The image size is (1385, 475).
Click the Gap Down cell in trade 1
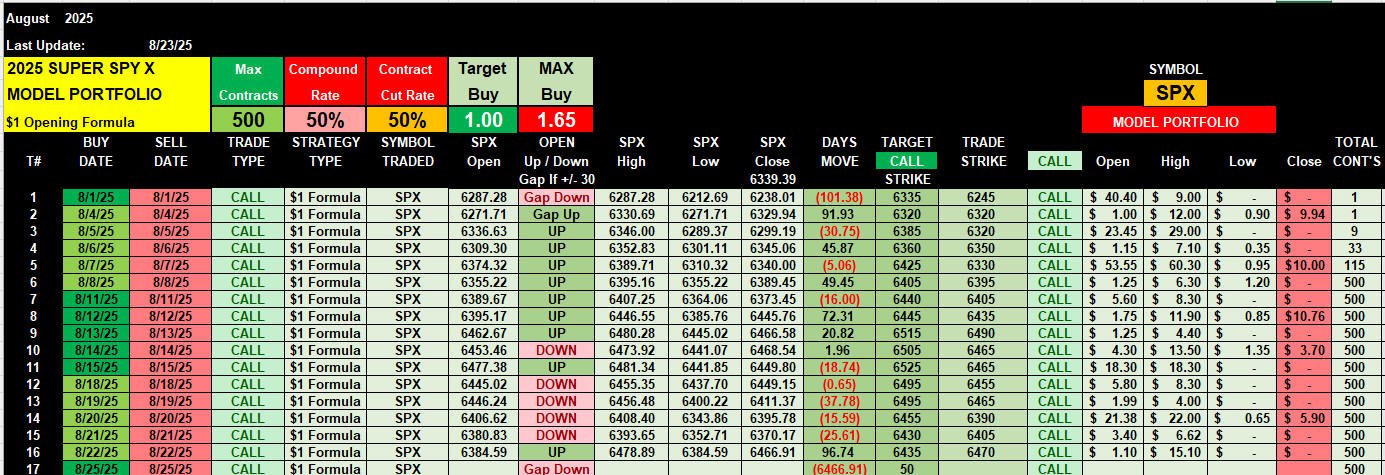tap(556, 198)
